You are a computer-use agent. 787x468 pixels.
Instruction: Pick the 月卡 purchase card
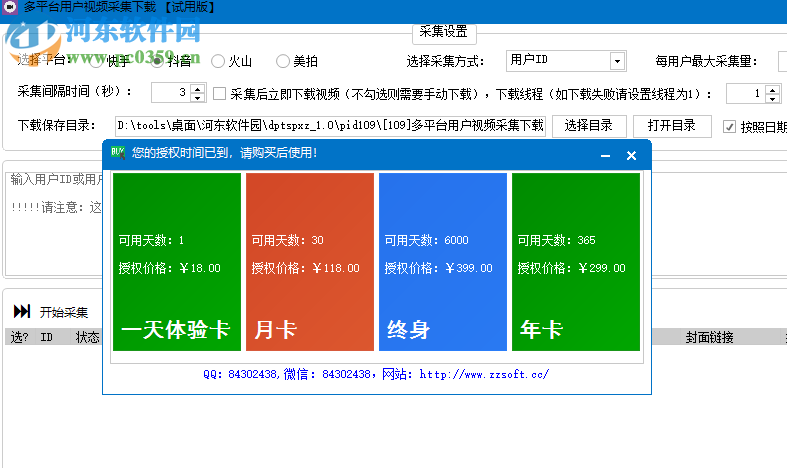coord(310,262)
